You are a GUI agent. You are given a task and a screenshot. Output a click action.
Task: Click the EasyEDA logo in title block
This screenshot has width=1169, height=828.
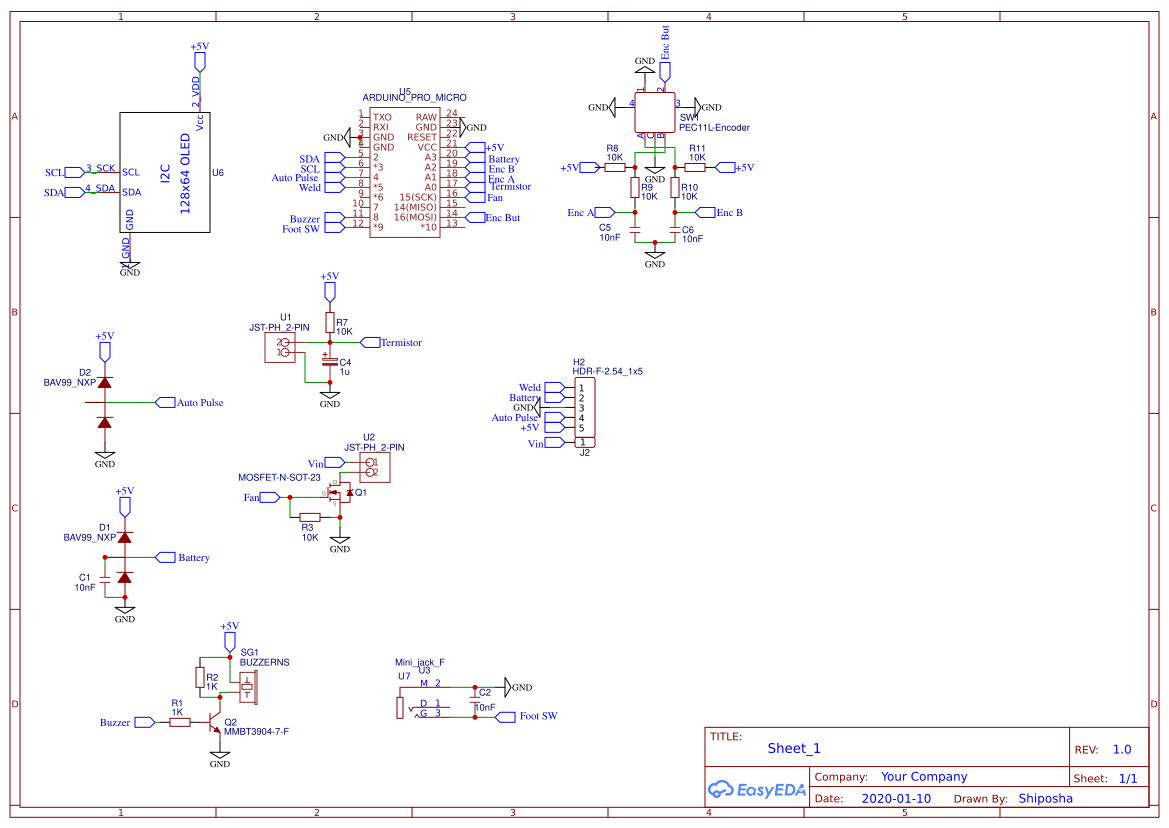click(757, 789)
